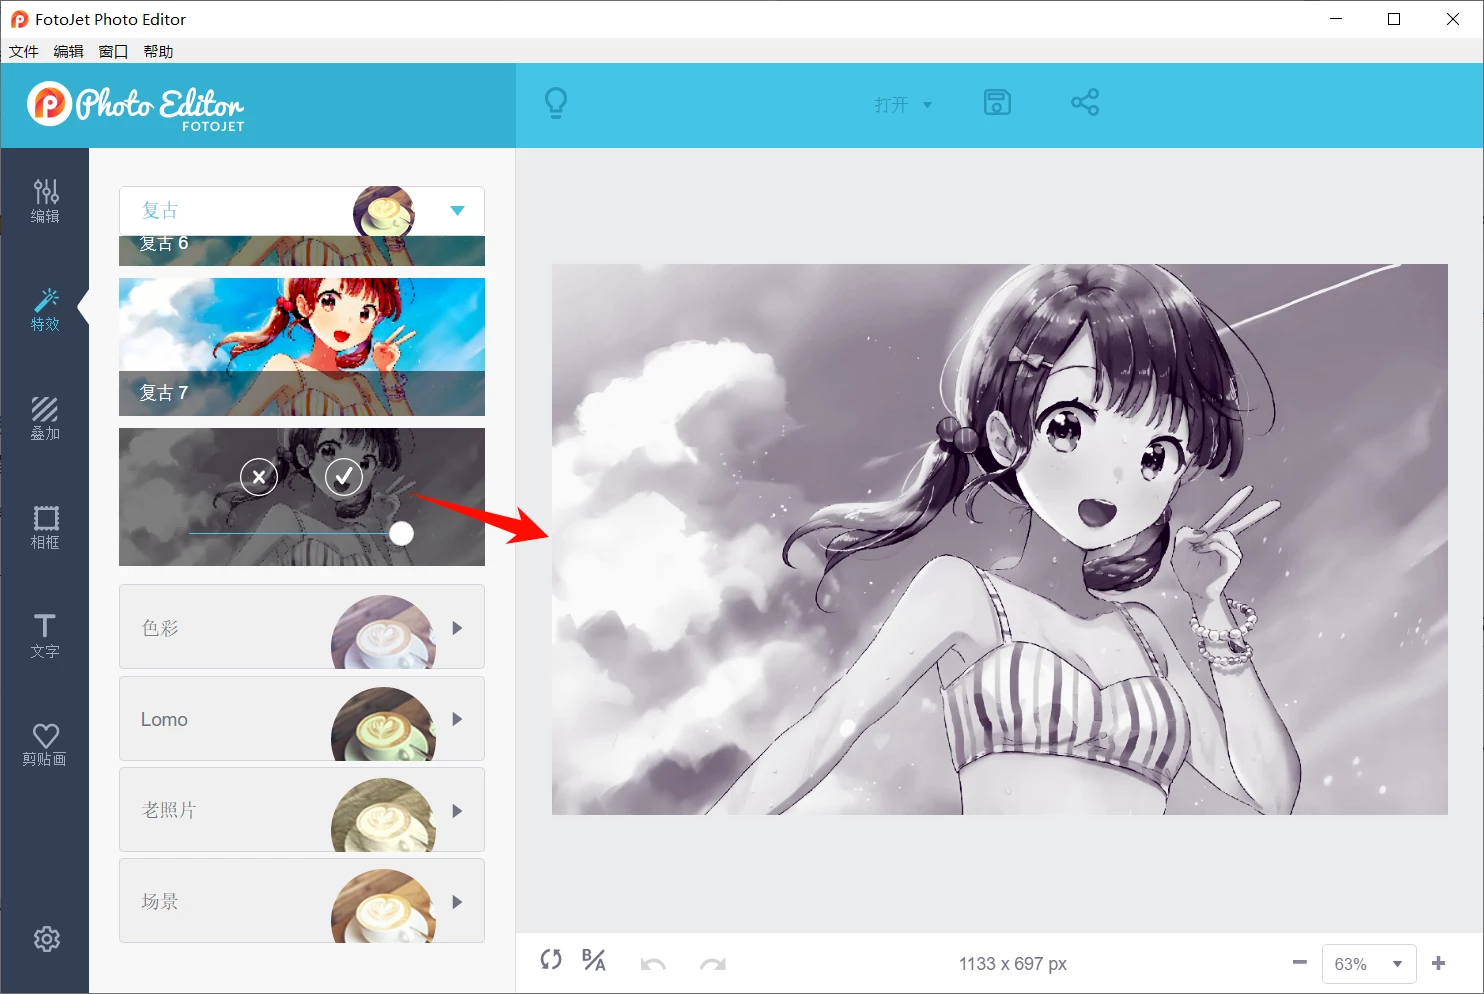Viewport: 1484px width, 994px height.
Task: Open the 叠加 overlay panel
Action: coord(45,419)
